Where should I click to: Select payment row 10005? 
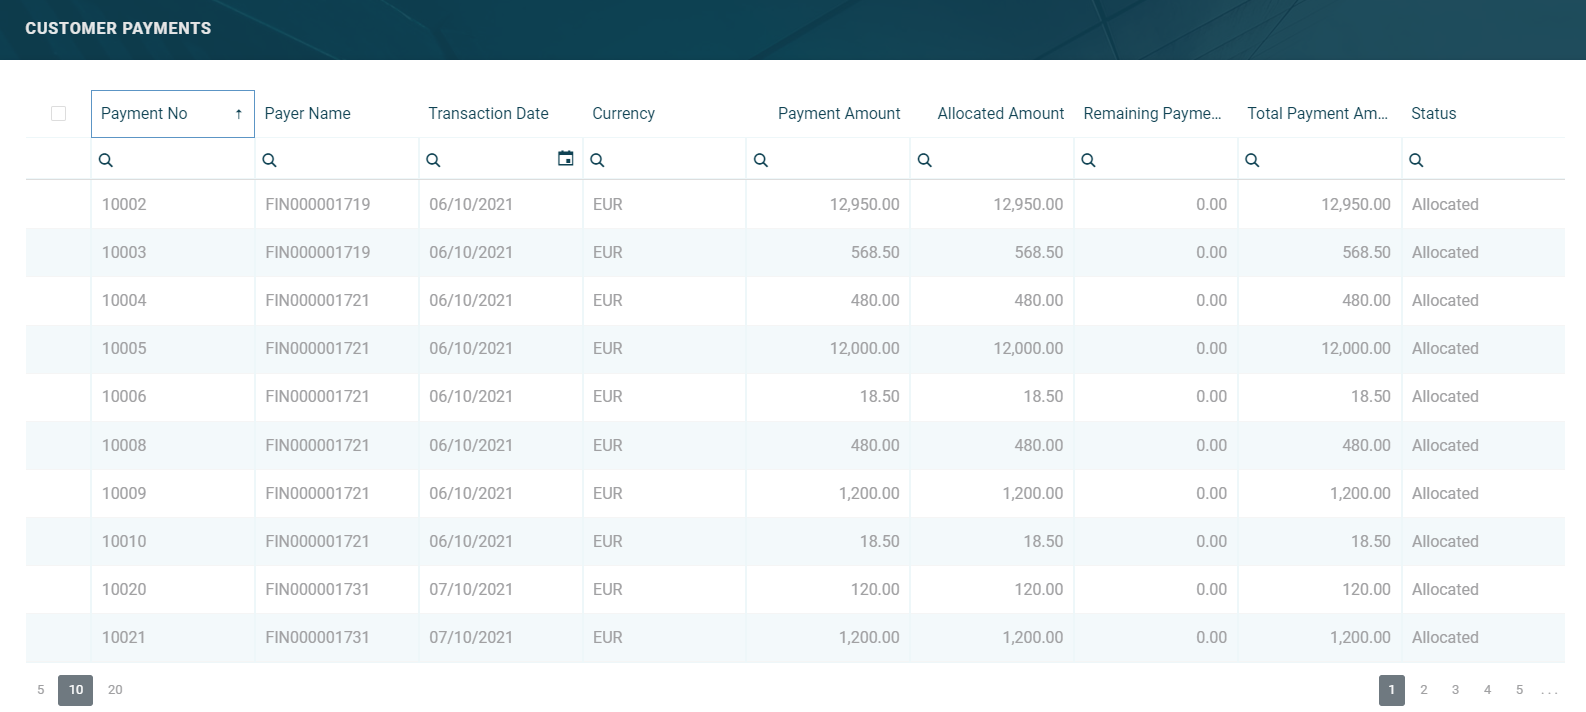click(x=124, y=349)
